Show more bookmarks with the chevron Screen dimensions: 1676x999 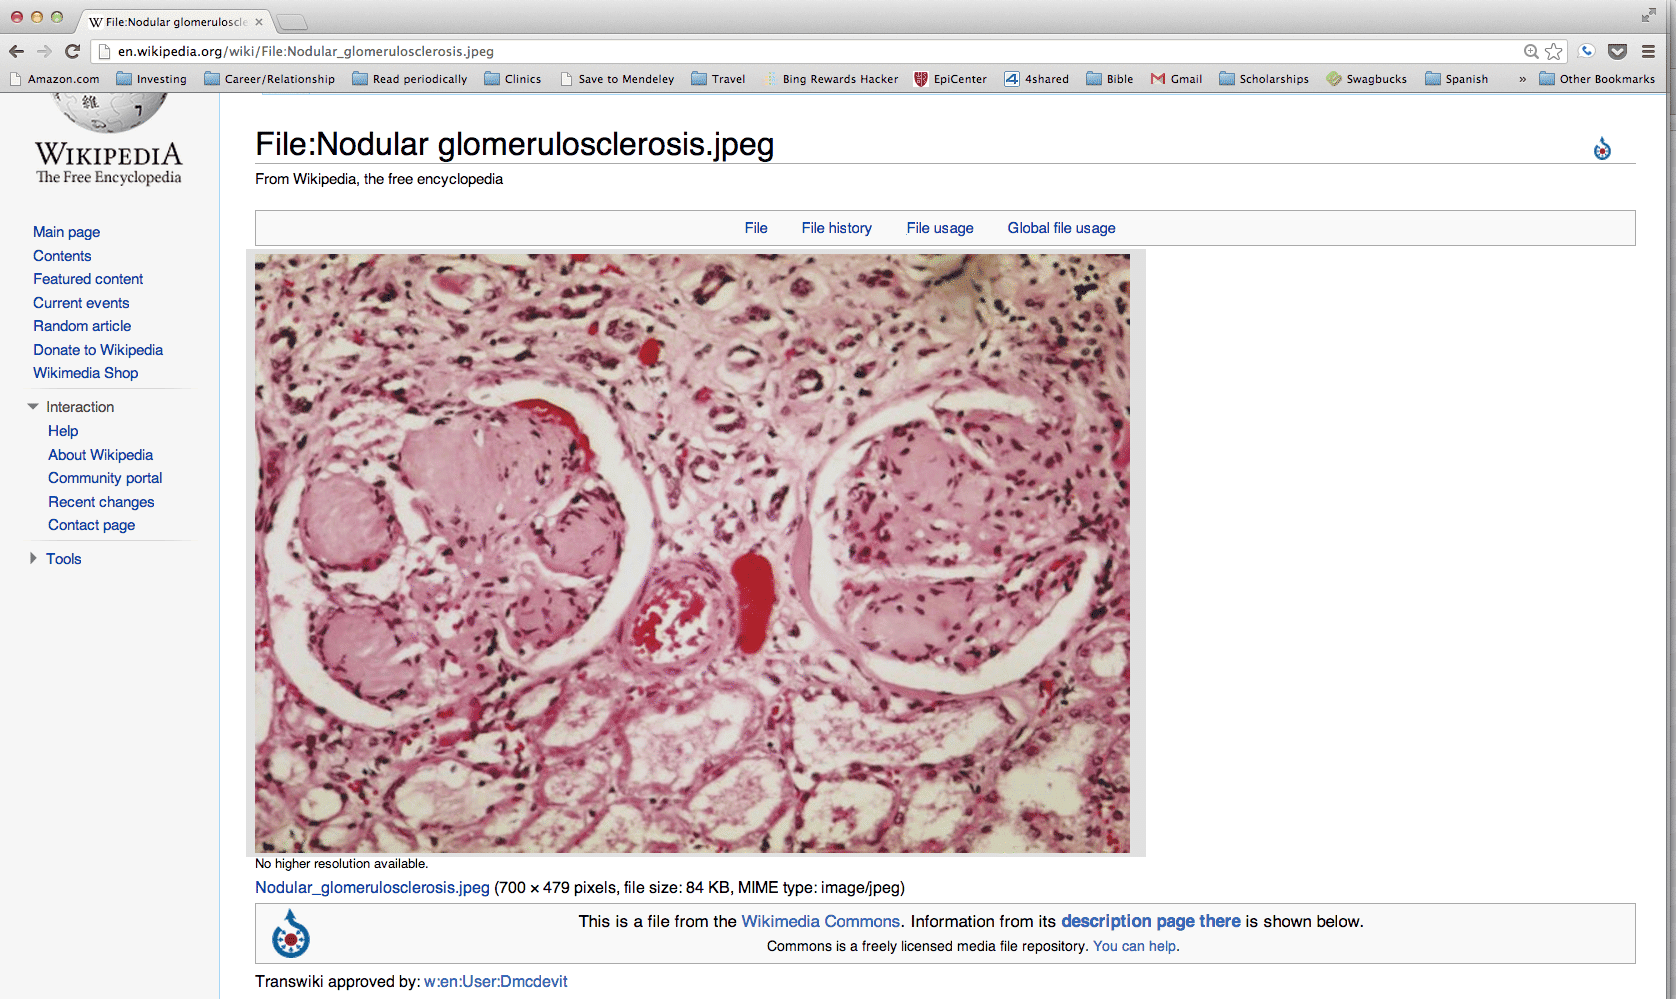point(1522,79)
